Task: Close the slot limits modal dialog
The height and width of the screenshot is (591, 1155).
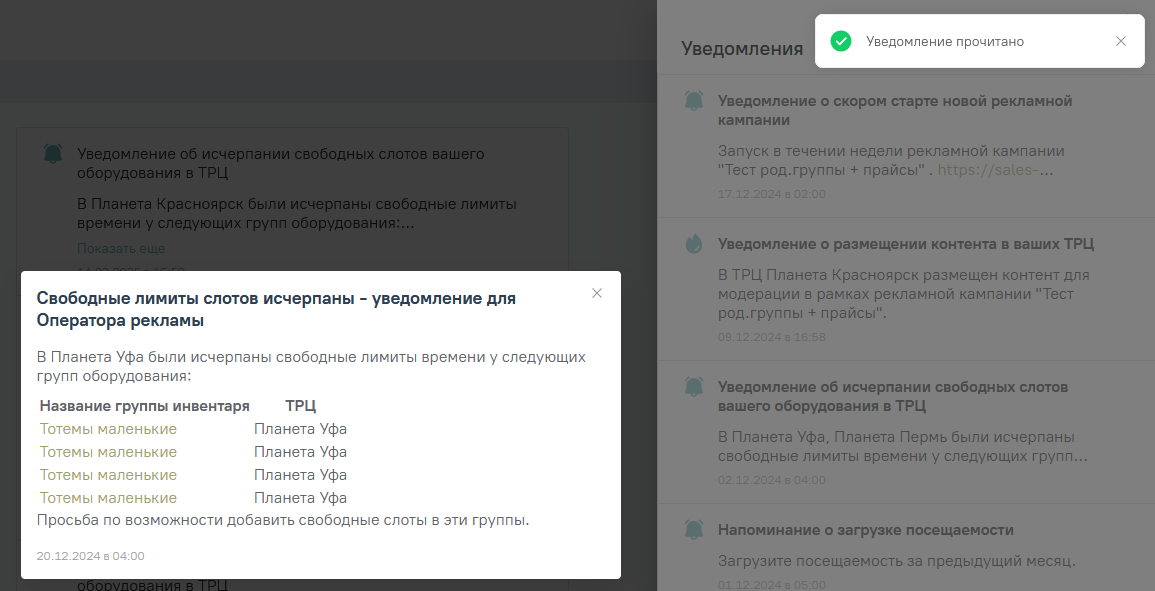Action: [597, 293]
